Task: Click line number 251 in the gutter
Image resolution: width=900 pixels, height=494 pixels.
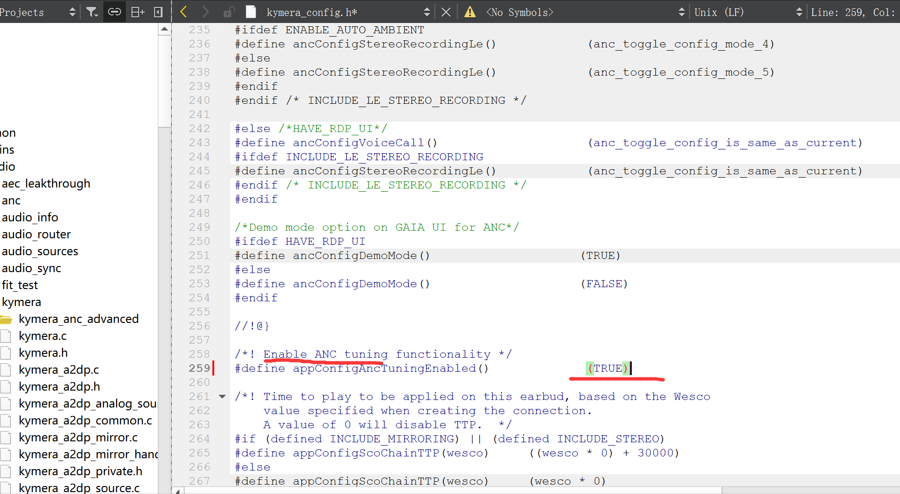Action: coord(199,255)
